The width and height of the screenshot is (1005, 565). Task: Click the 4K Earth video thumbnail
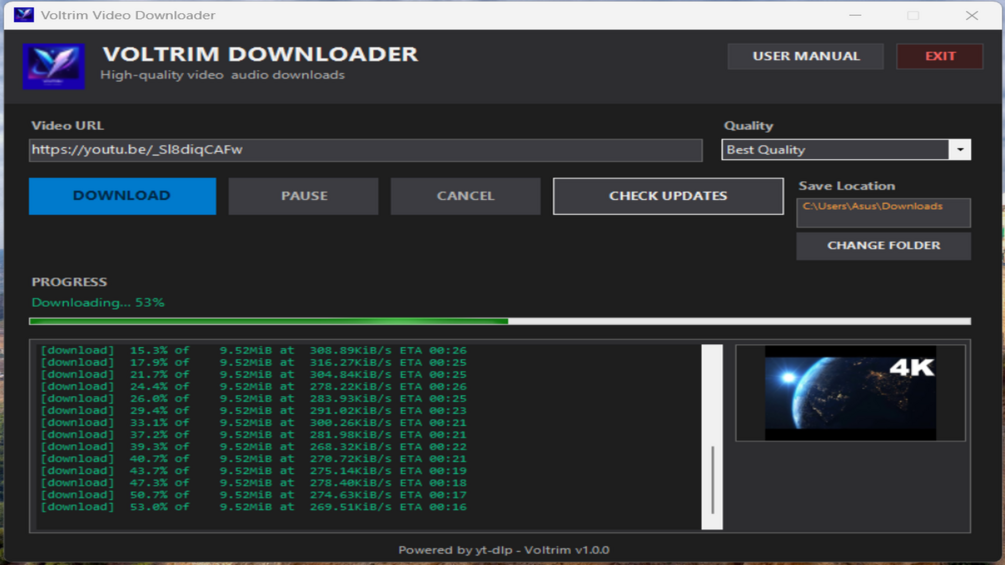tap(850, 393)
